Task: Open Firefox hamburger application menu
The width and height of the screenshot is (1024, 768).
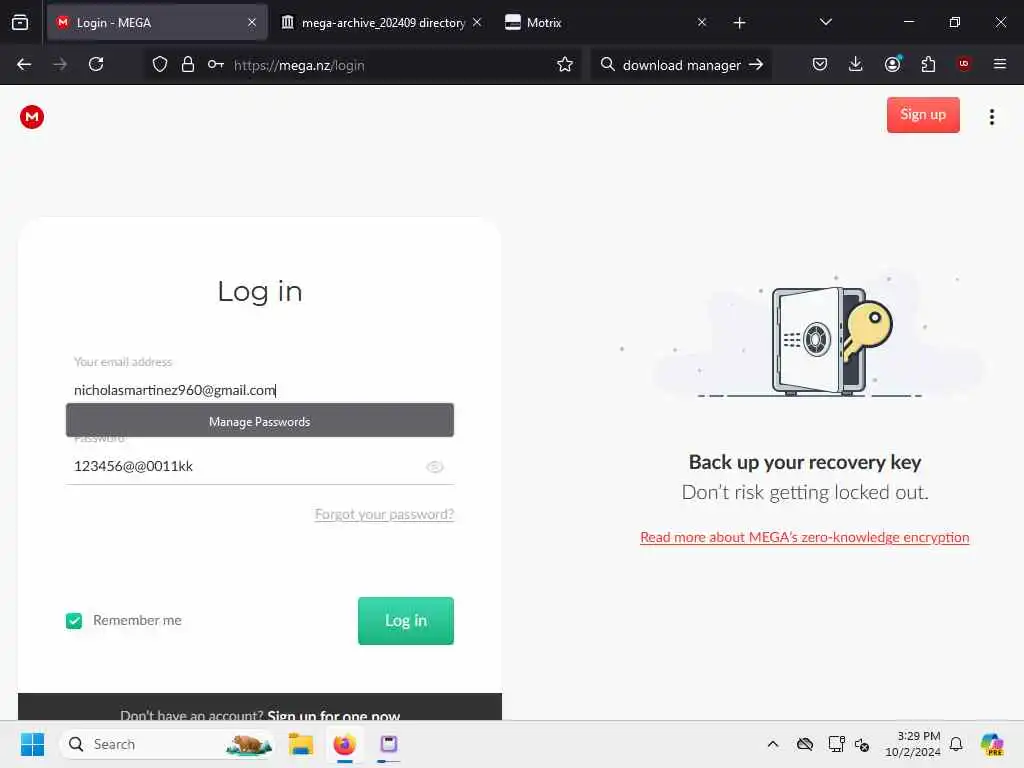Action: tap(999, 64)
